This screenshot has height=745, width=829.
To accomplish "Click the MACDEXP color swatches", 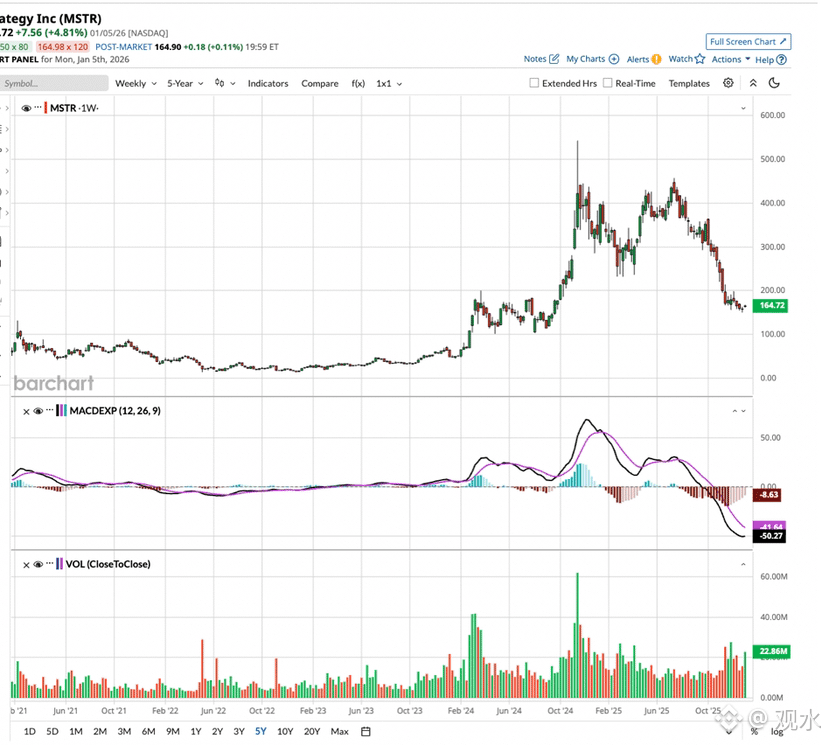I will [61, 410].
